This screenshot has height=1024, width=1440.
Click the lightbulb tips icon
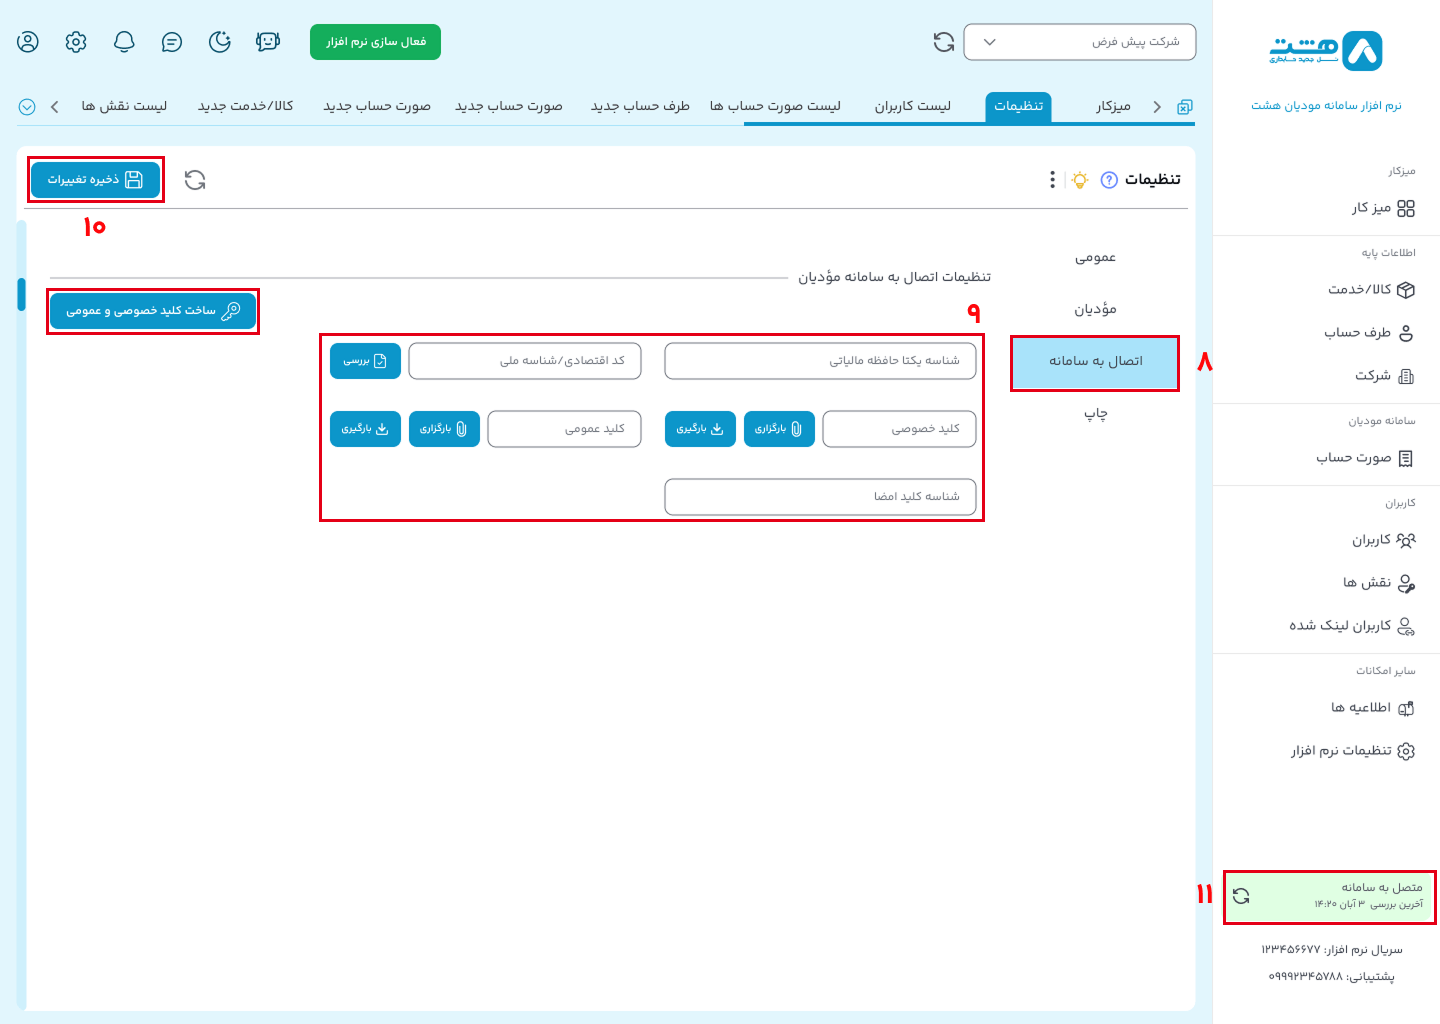point(1080,180)
